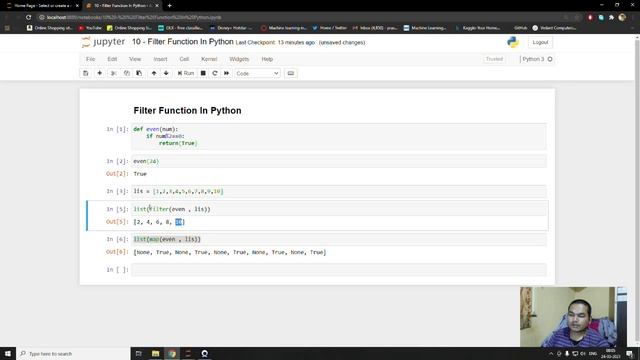Click the empty last code cell
This screenshot has width=640, height=360.
(339, 269)
